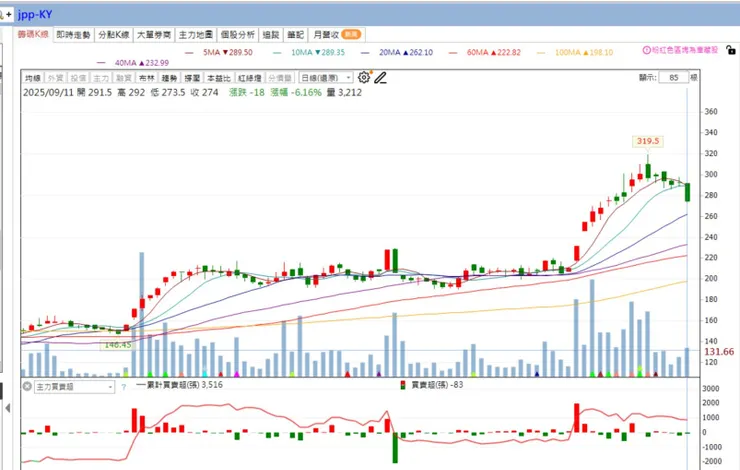Click the 319.5 high price label

(x=648, y=141)
